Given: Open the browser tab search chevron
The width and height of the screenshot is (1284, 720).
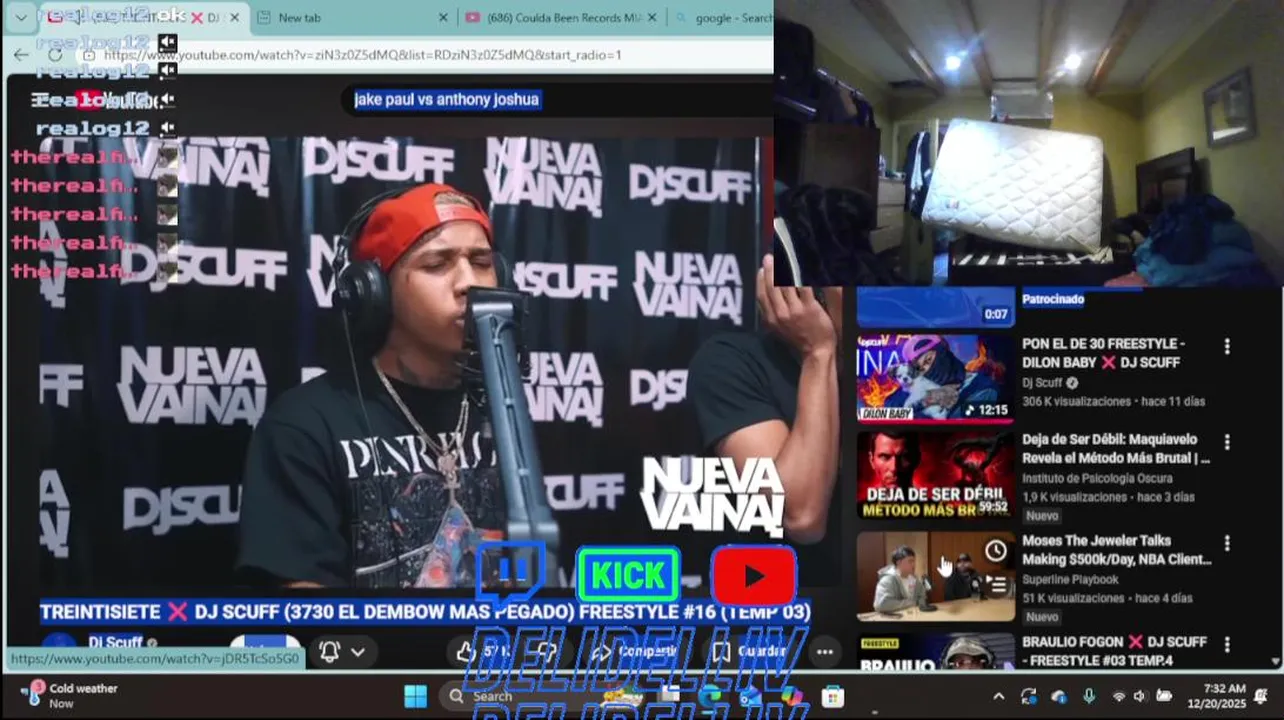Looking at the screenshot, I should [21, 18].
